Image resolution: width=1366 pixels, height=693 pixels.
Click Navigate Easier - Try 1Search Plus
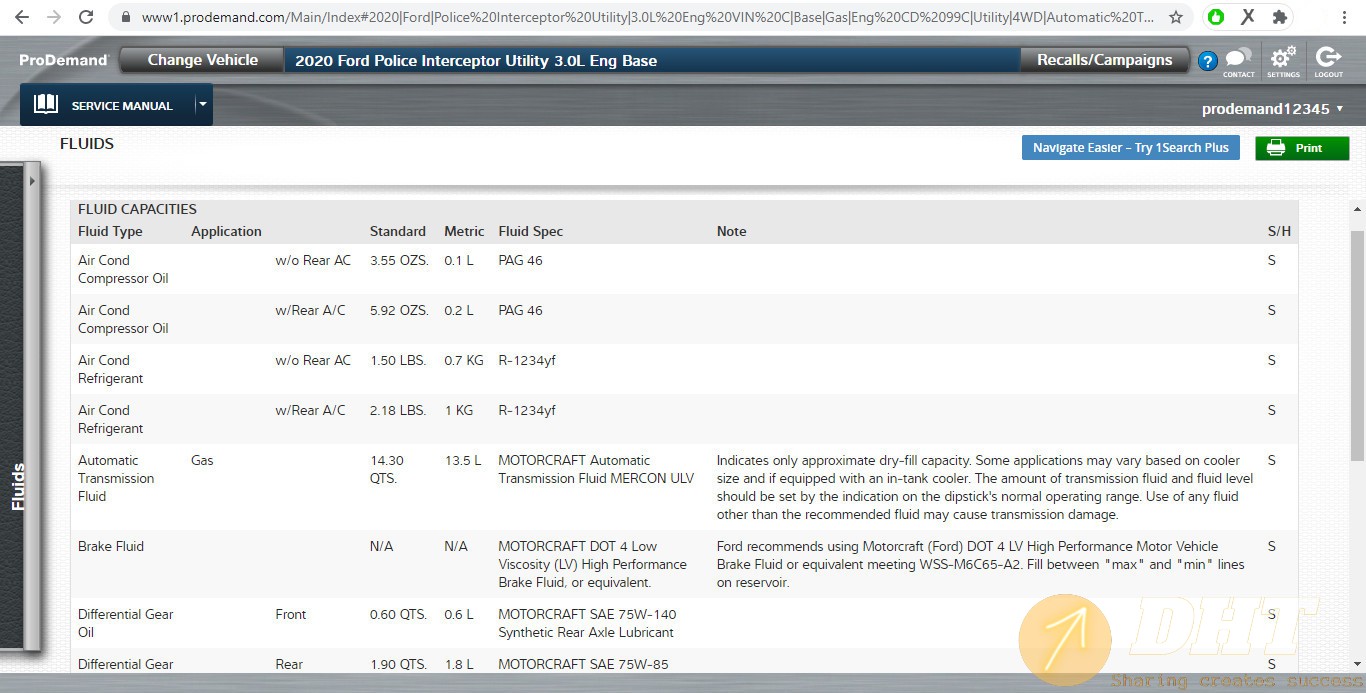tap(1130, 148)
